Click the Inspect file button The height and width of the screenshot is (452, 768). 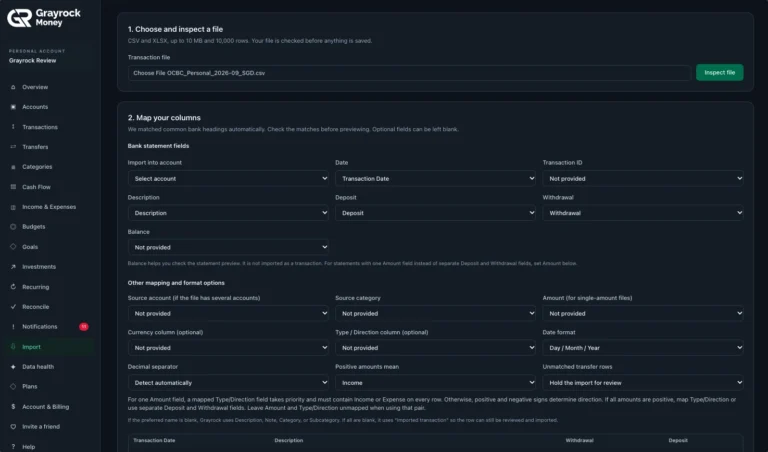click(x=720, y=72)
